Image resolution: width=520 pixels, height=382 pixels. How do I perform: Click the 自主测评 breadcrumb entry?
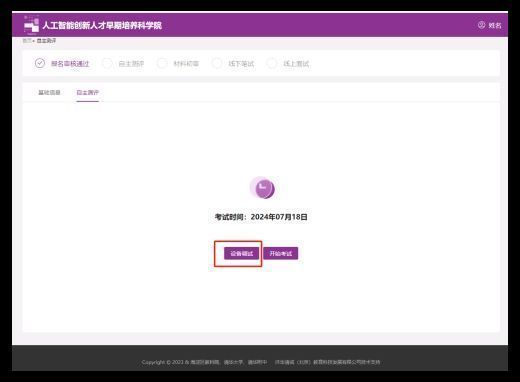[x=46, y=41]
